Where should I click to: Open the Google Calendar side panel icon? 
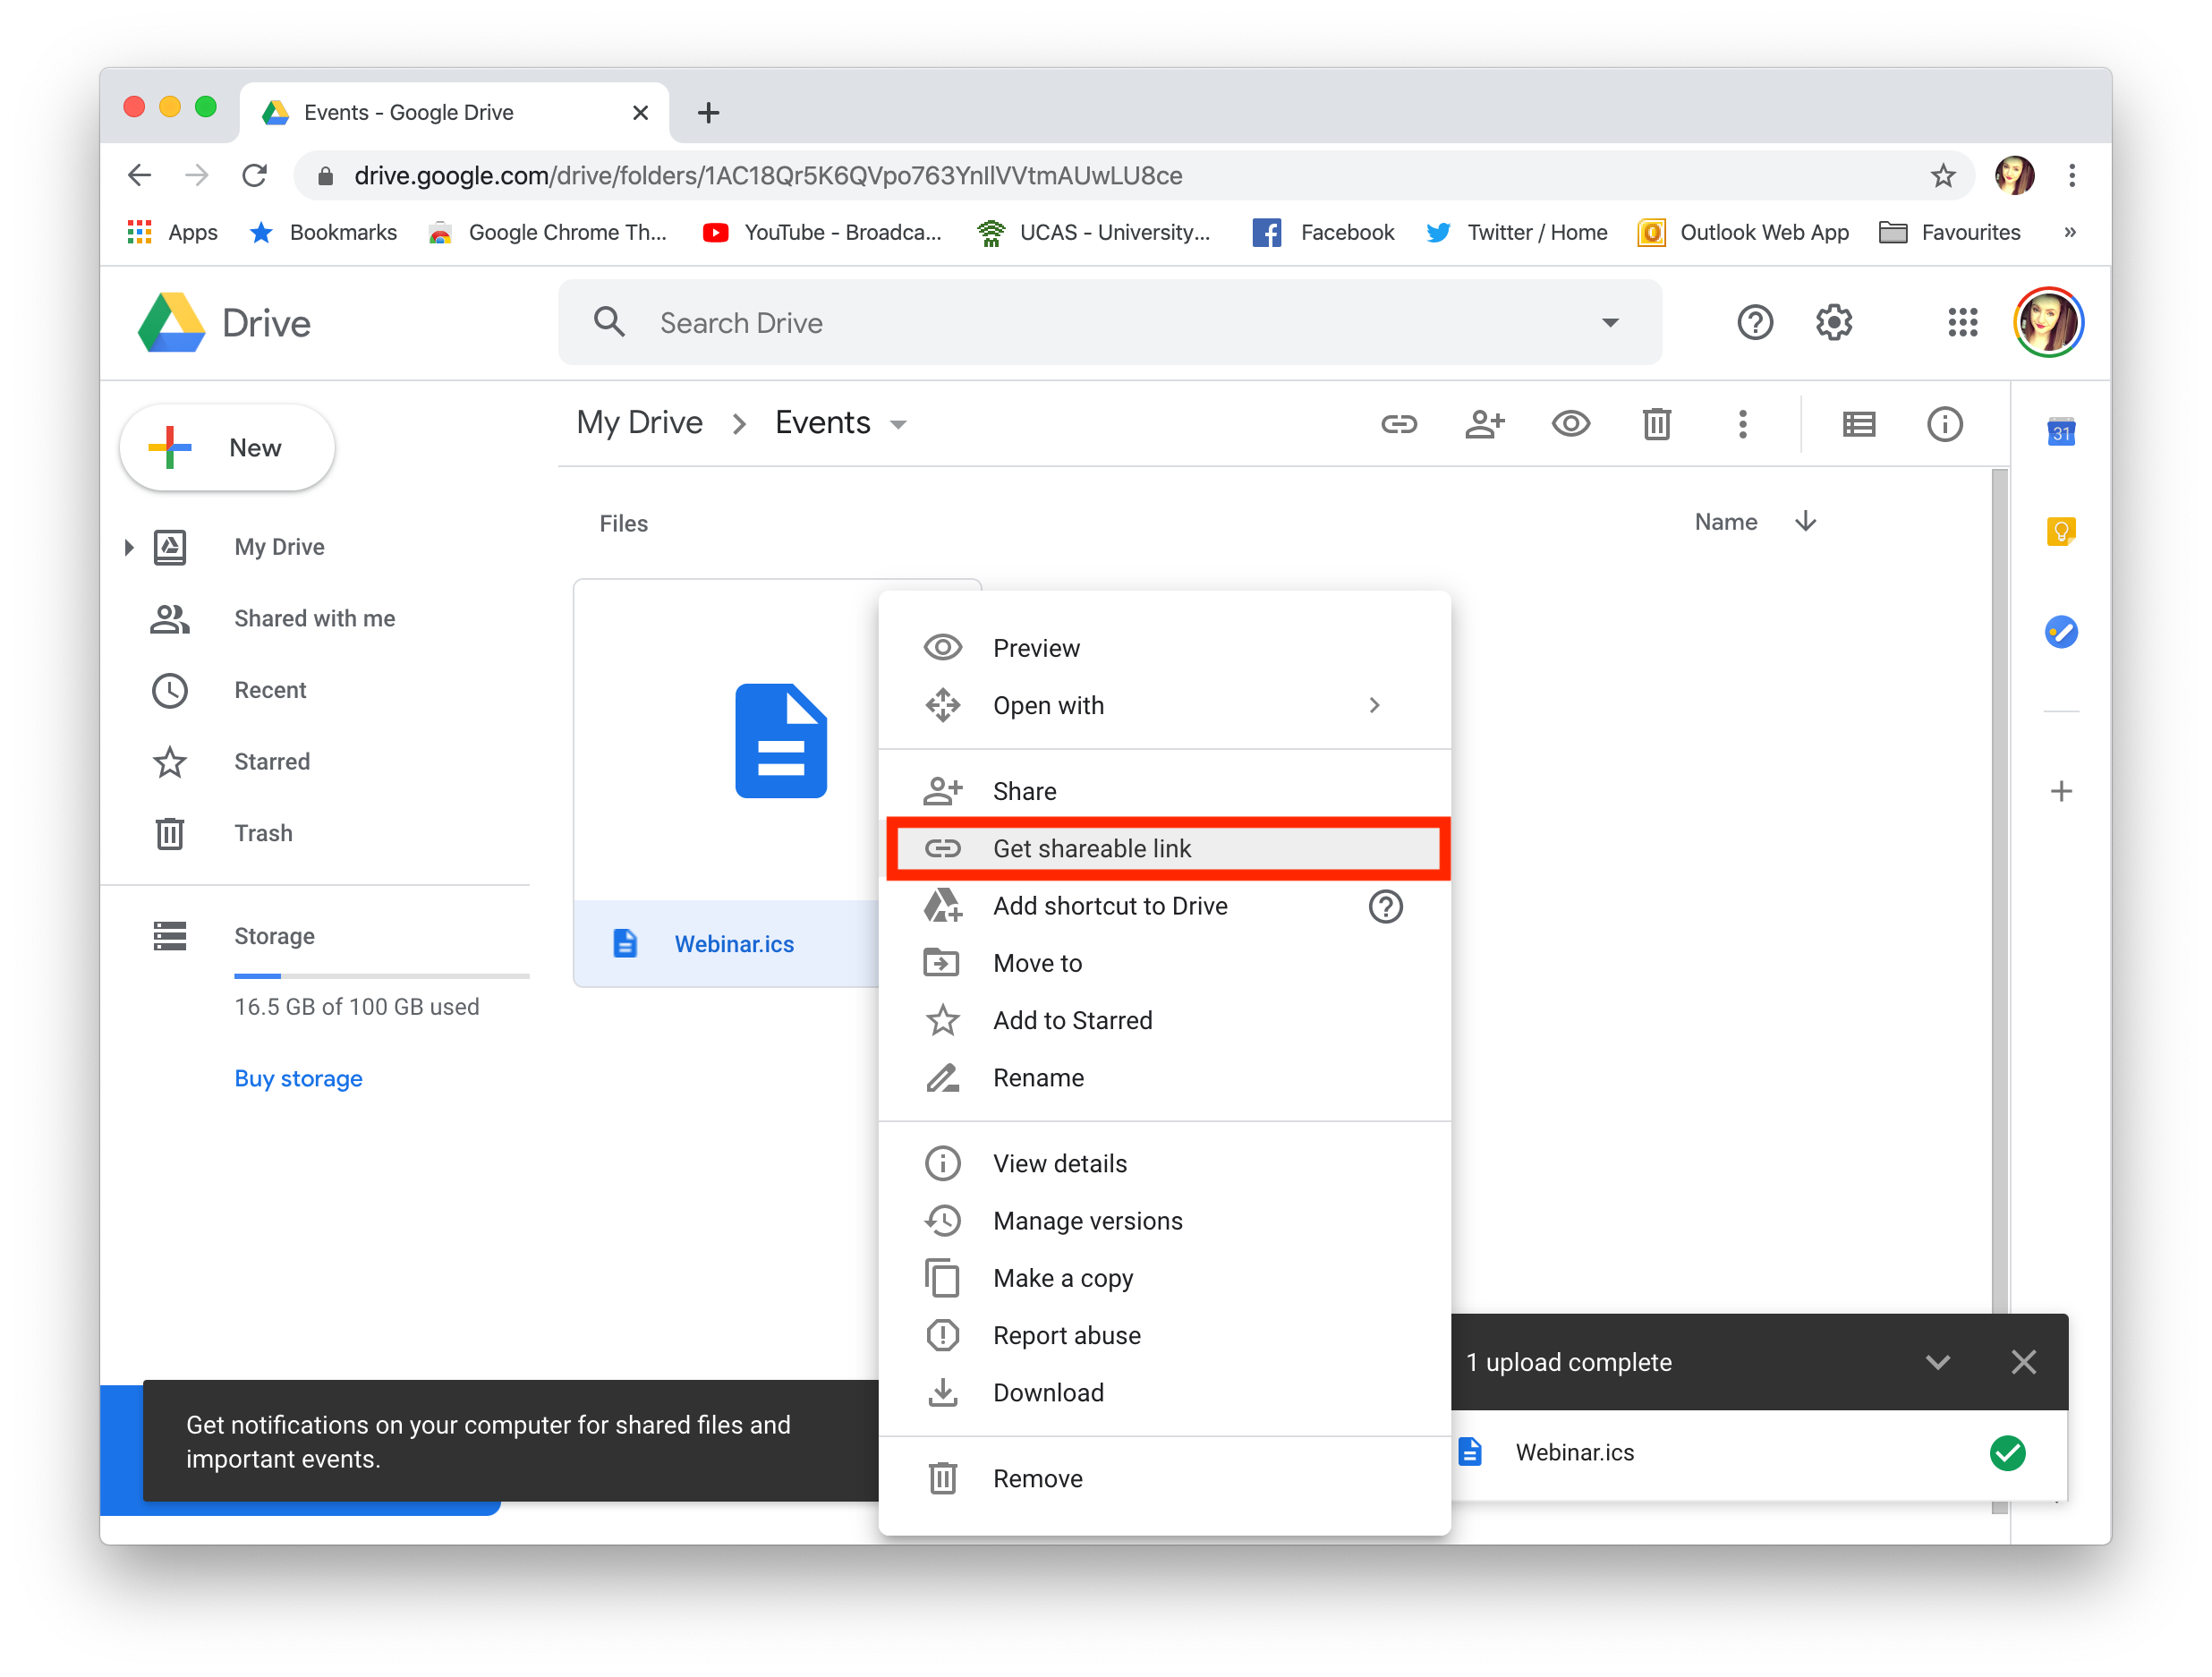click(2061, 432)
